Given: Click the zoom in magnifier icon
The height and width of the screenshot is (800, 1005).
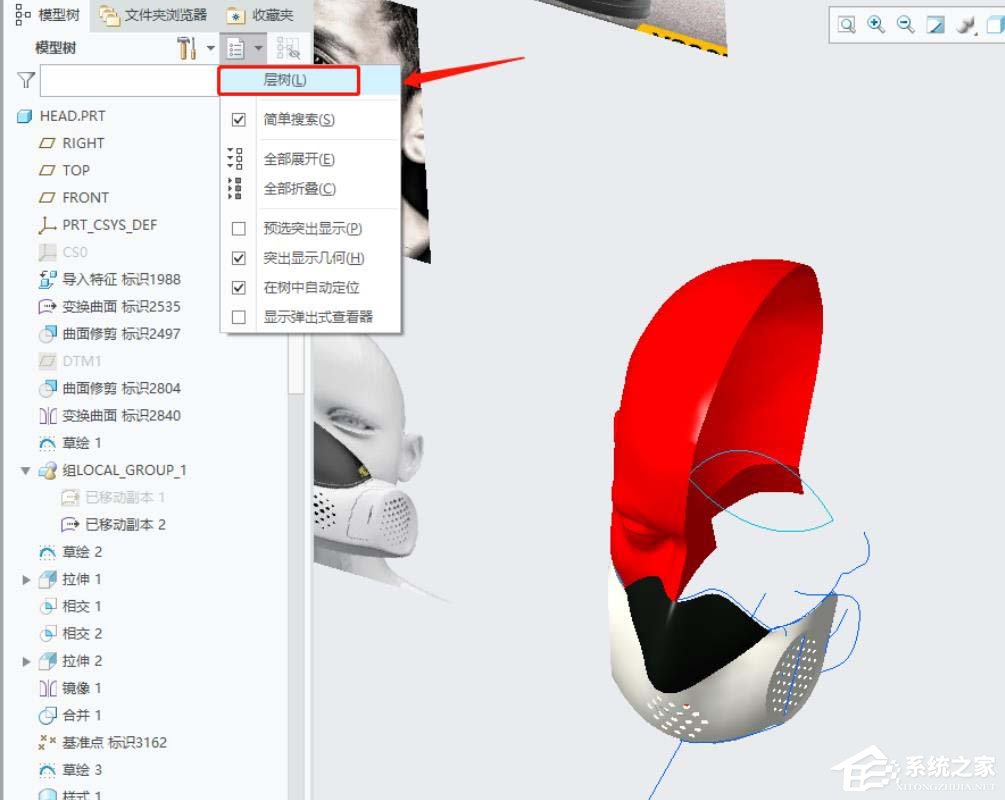Looking at the screenshot, I should tap(876, 23).
